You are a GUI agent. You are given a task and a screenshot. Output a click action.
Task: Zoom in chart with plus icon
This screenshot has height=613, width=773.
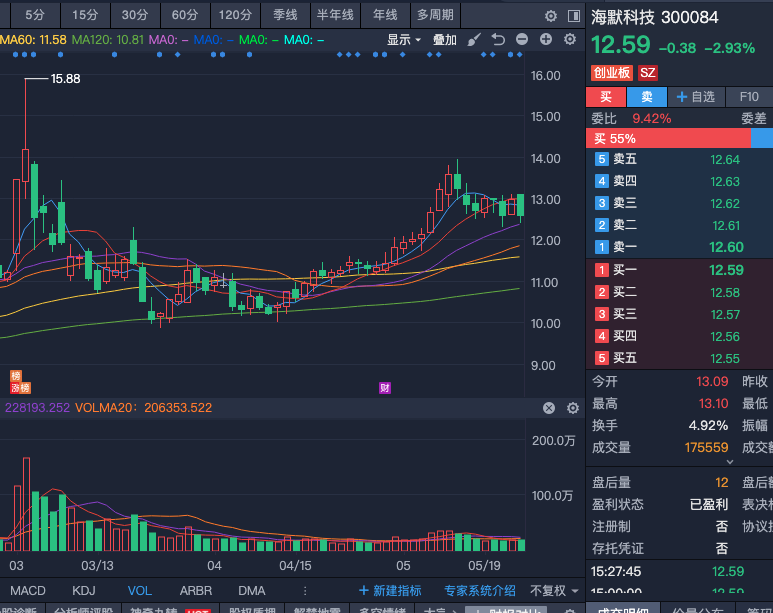coord(546,39)
